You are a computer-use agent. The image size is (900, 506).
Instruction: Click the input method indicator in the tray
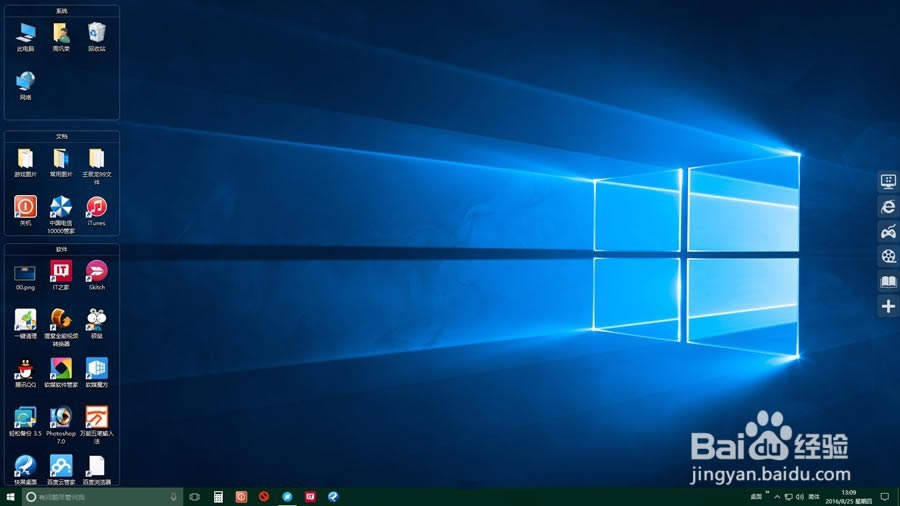tap(814, 497)
